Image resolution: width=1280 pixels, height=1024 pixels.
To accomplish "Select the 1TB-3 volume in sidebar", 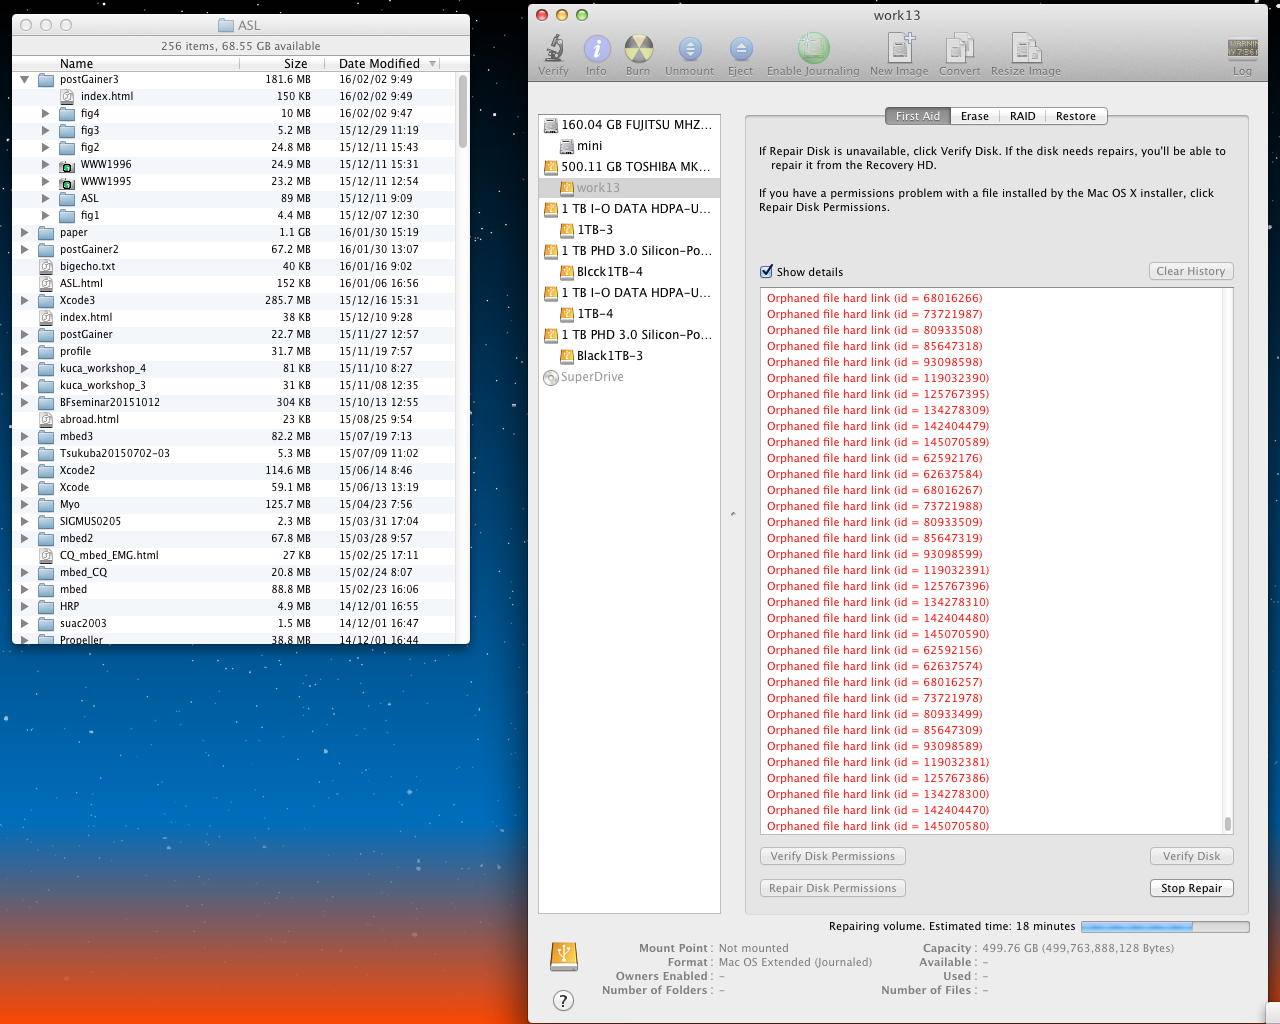I will (595, 230).
